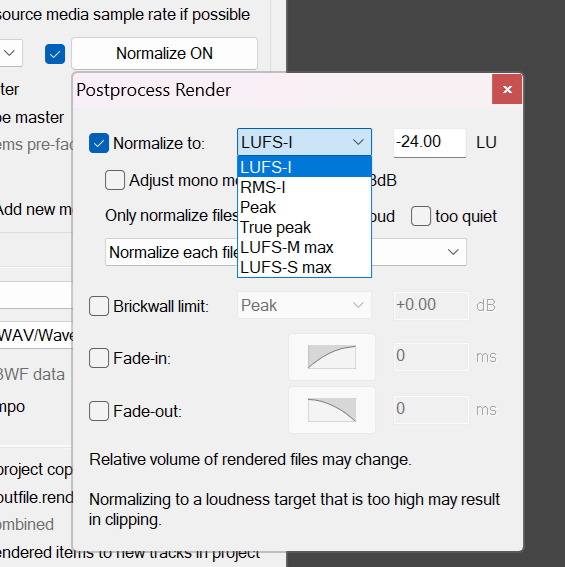Click the Normalize ON button
This screenshot has height=567, width=565.
point(165,54)
